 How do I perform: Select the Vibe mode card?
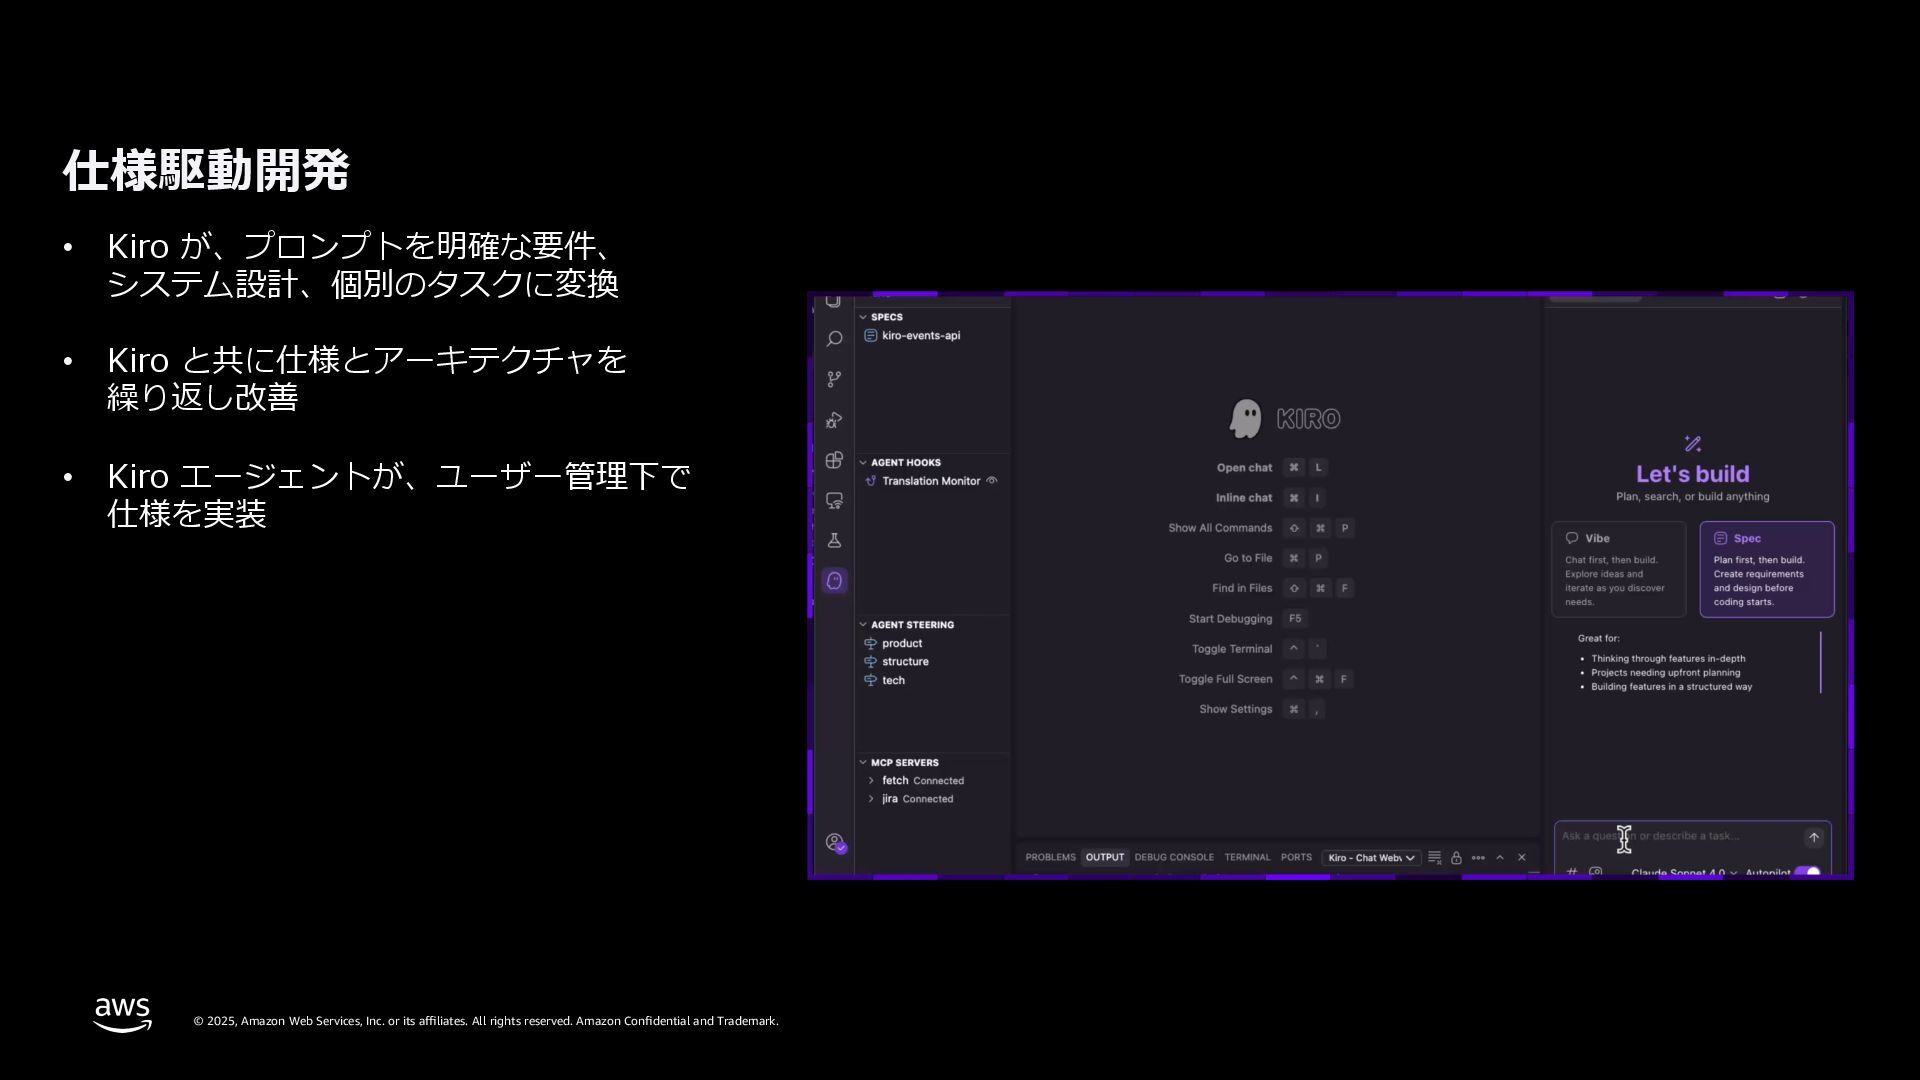(x=1618, y=569)
